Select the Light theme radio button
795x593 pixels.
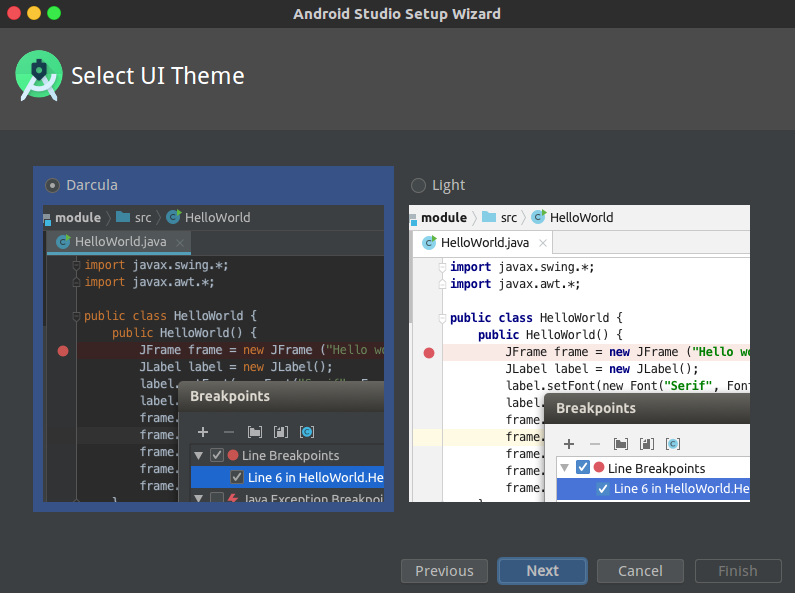[x=418, y=186]
